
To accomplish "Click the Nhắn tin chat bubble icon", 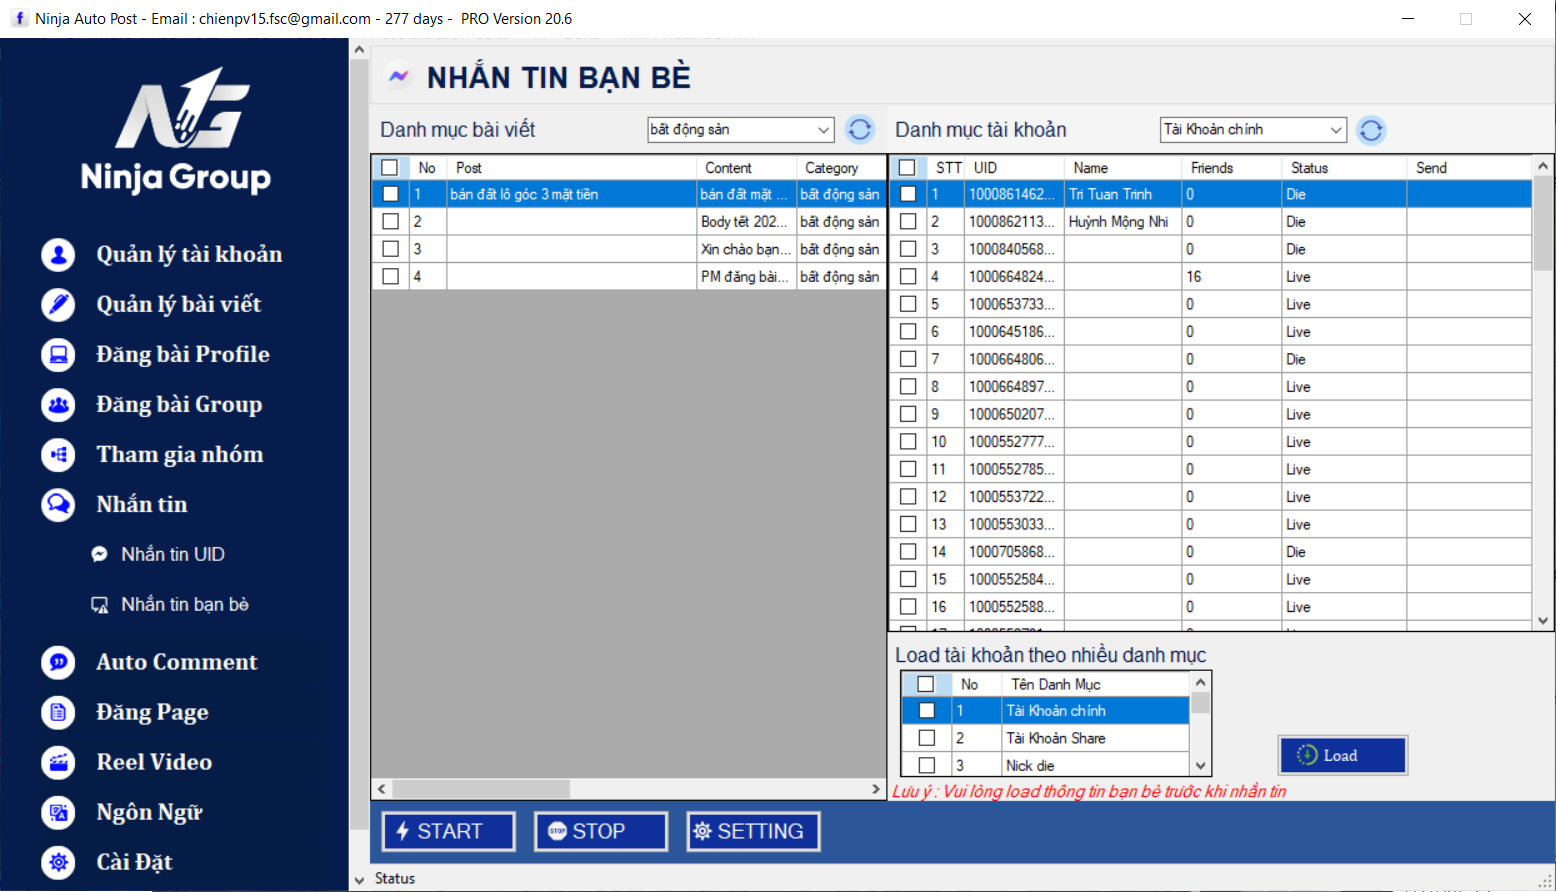I will (58, 505).
